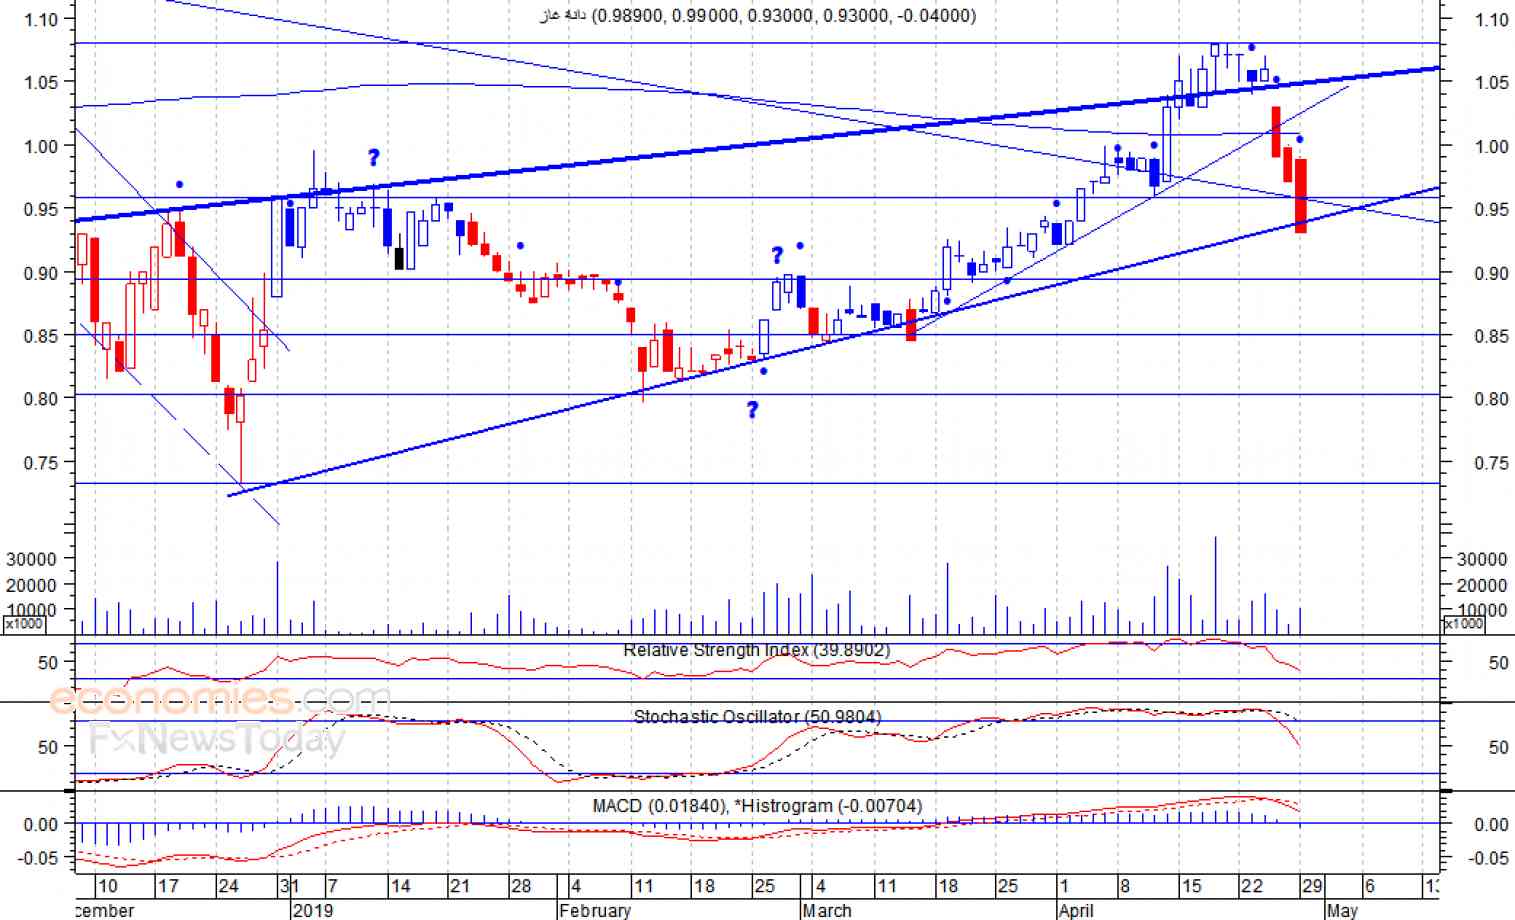Click the '0.00' MACD label on the left axis
Viewport: 1515px width, 920px height.
click(41, 825)
